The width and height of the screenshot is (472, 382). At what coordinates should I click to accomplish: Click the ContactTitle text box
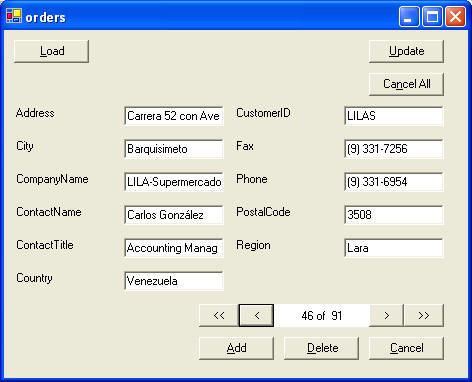click(x=174, y=248)
